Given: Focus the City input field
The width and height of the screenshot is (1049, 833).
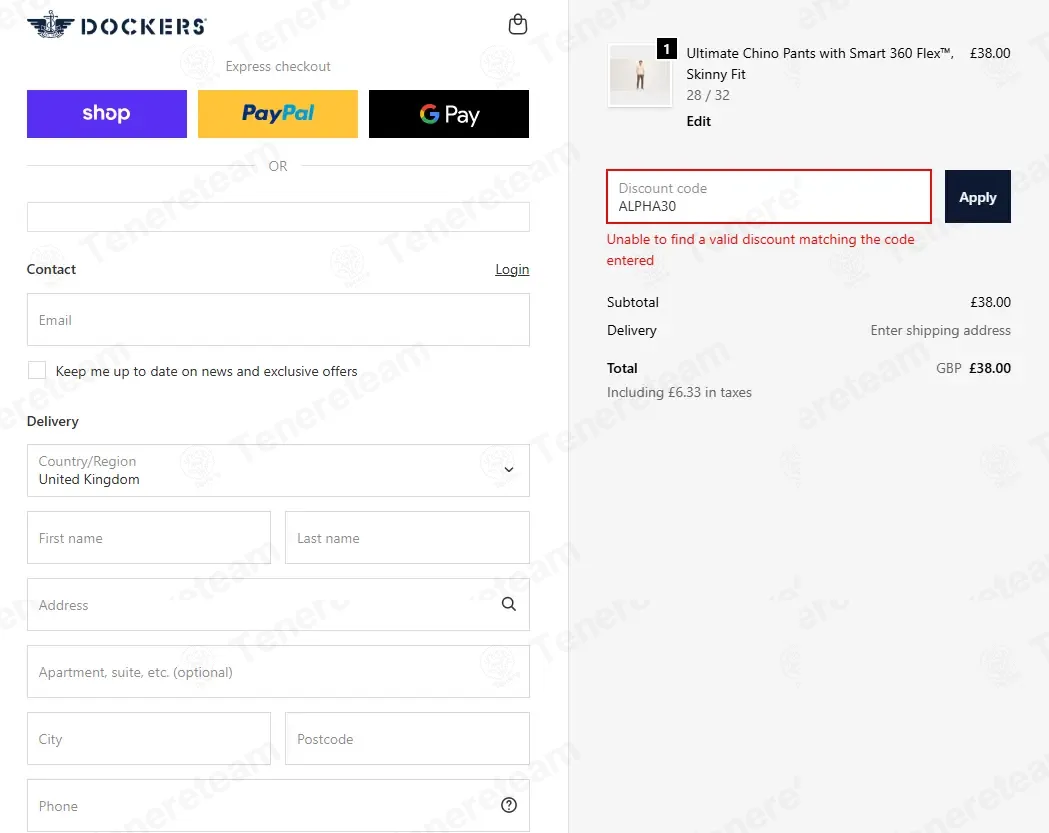Looking at the screenshot, I should point(149,739).
